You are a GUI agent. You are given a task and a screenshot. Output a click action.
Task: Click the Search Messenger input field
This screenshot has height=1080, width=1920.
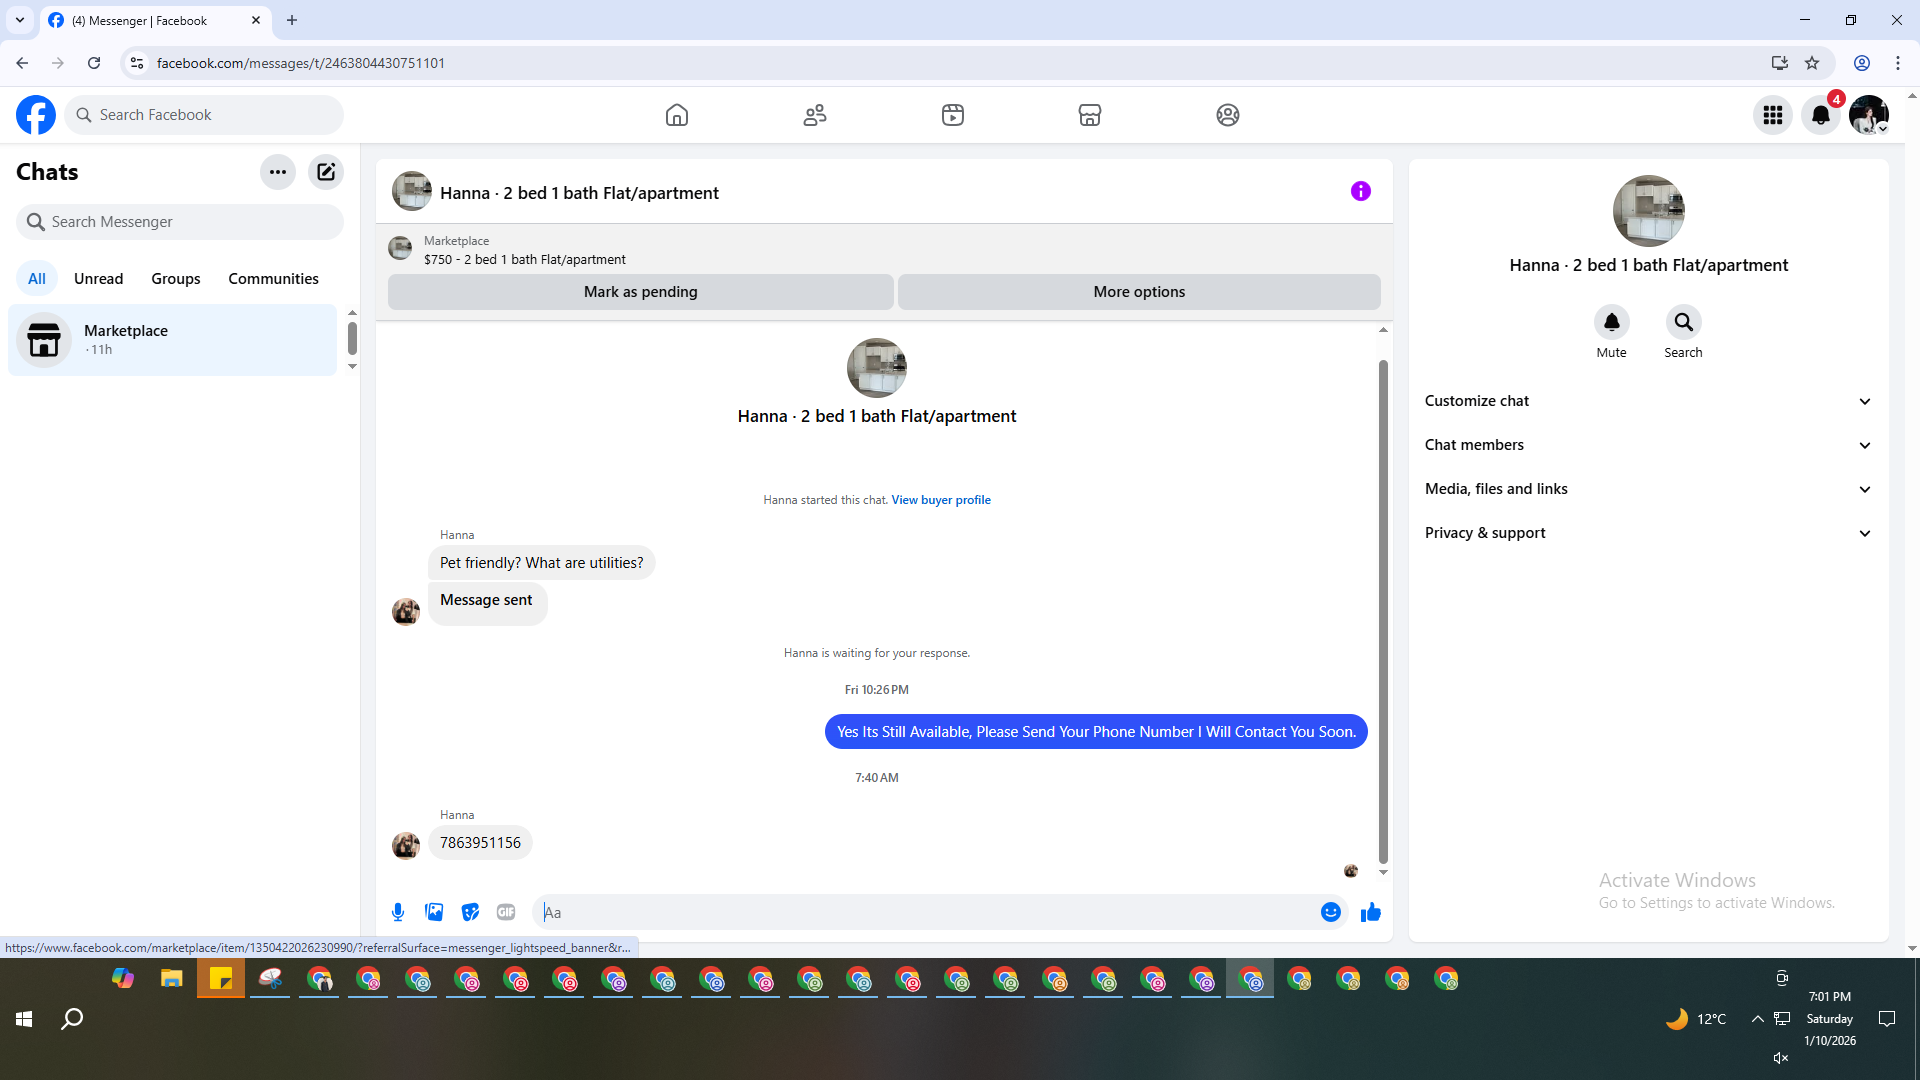pyautogui.click(x=190, y=222)
